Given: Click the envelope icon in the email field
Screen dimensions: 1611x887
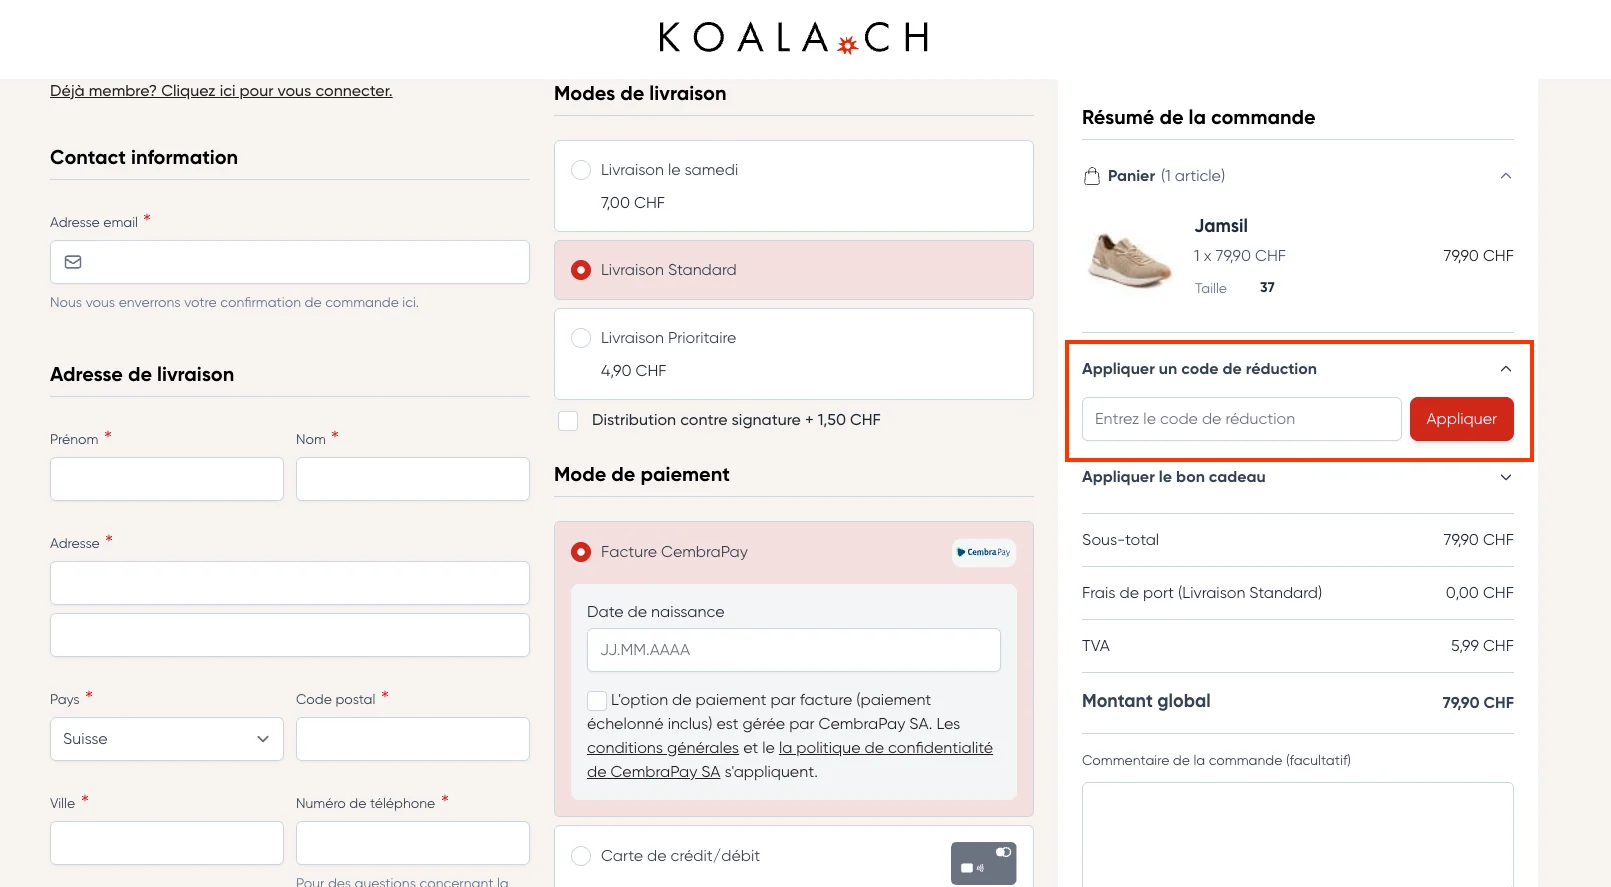Looking at the screenshot, I should click(x=72, y=262).
